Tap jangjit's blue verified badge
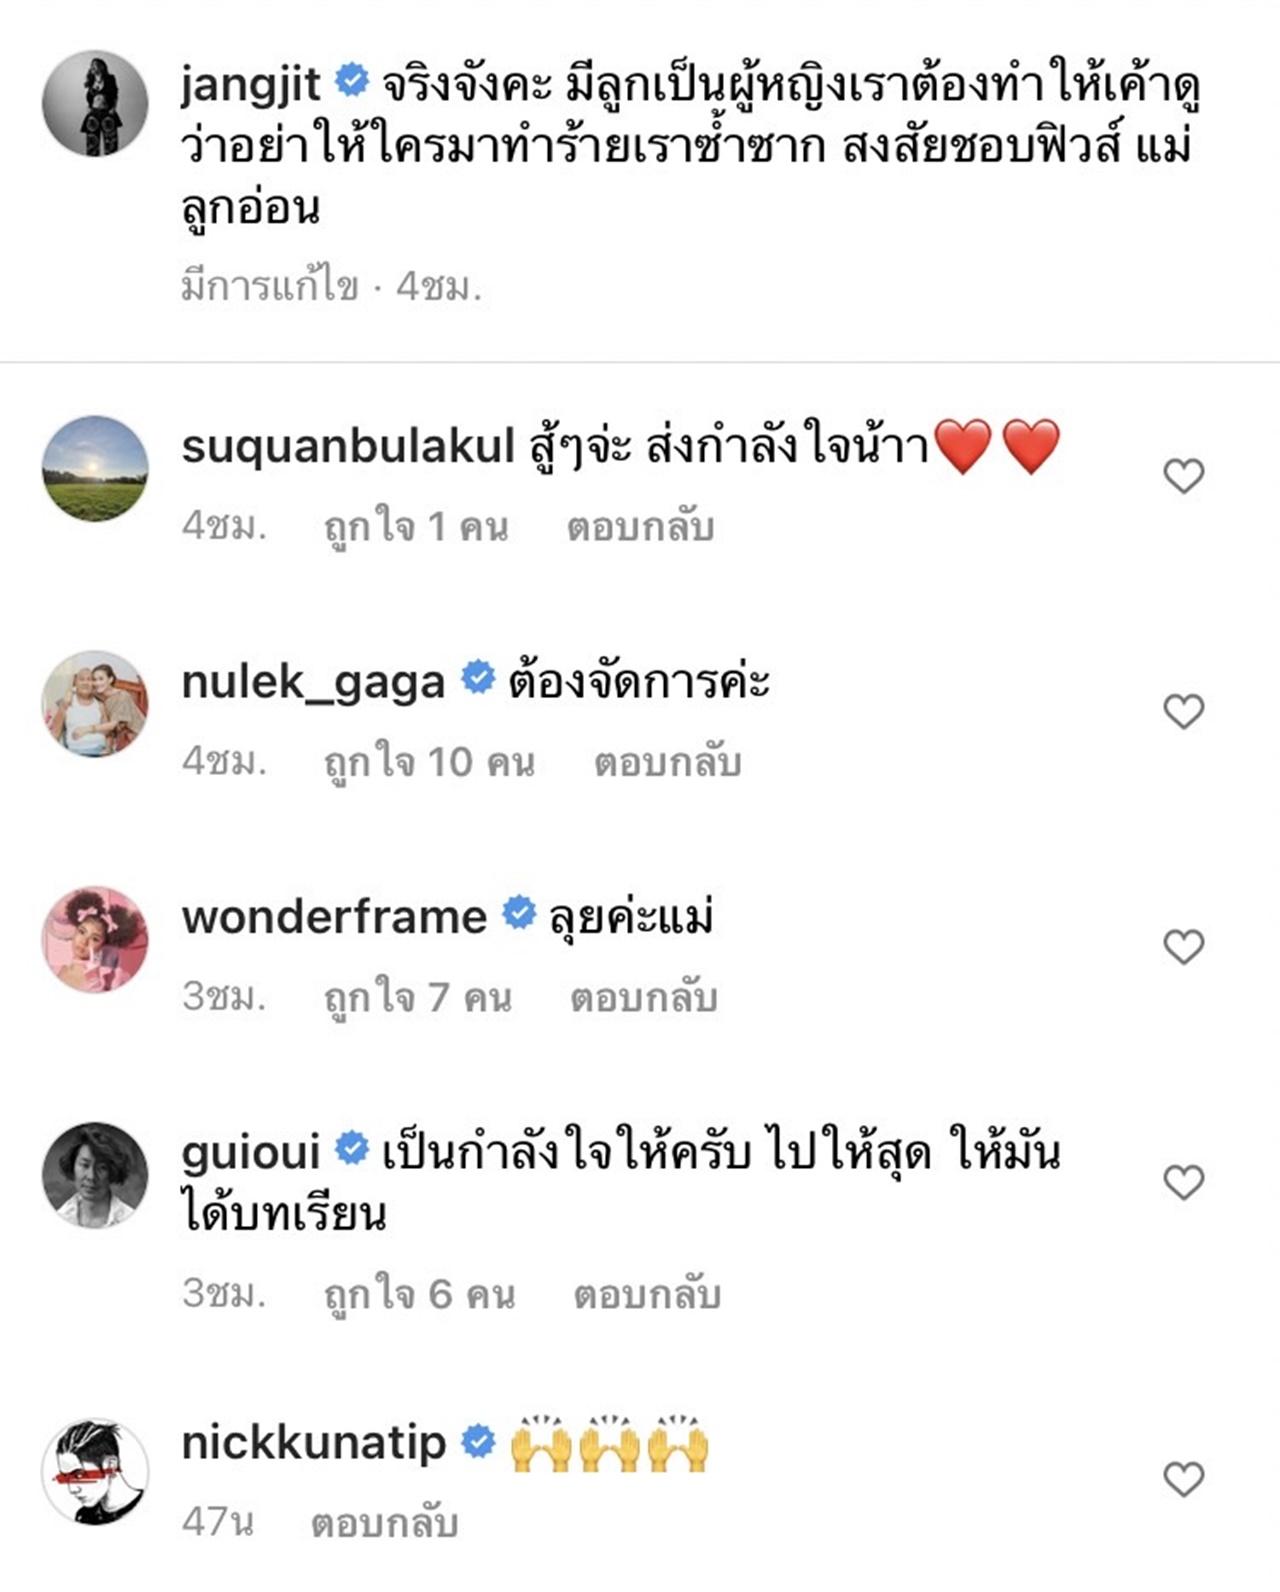The image size is (1280, 1592). pos(351,80)
